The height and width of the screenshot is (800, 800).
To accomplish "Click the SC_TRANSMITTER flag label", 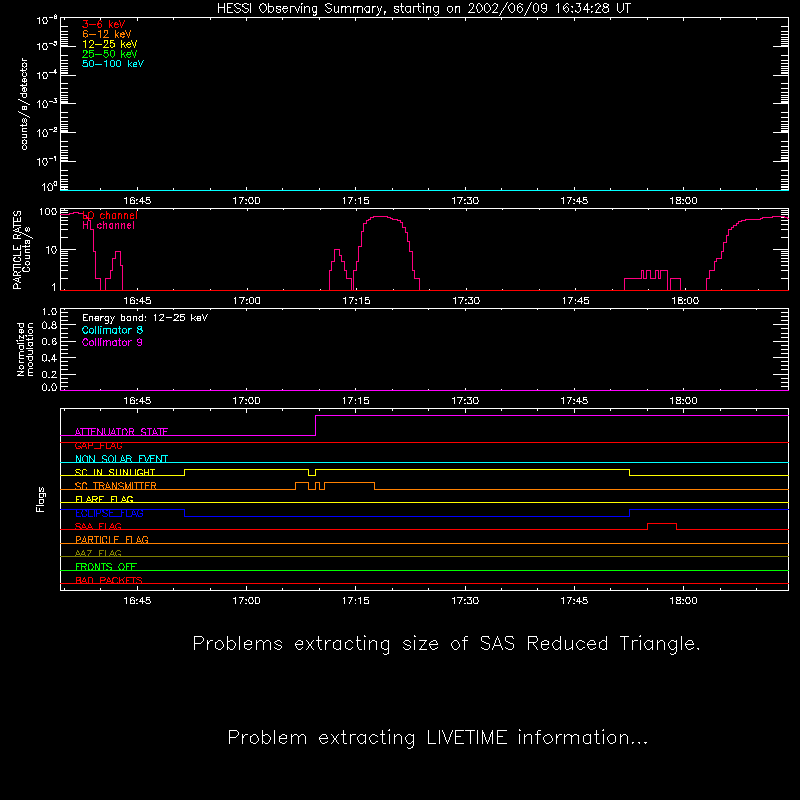I will tap(115, 486).
